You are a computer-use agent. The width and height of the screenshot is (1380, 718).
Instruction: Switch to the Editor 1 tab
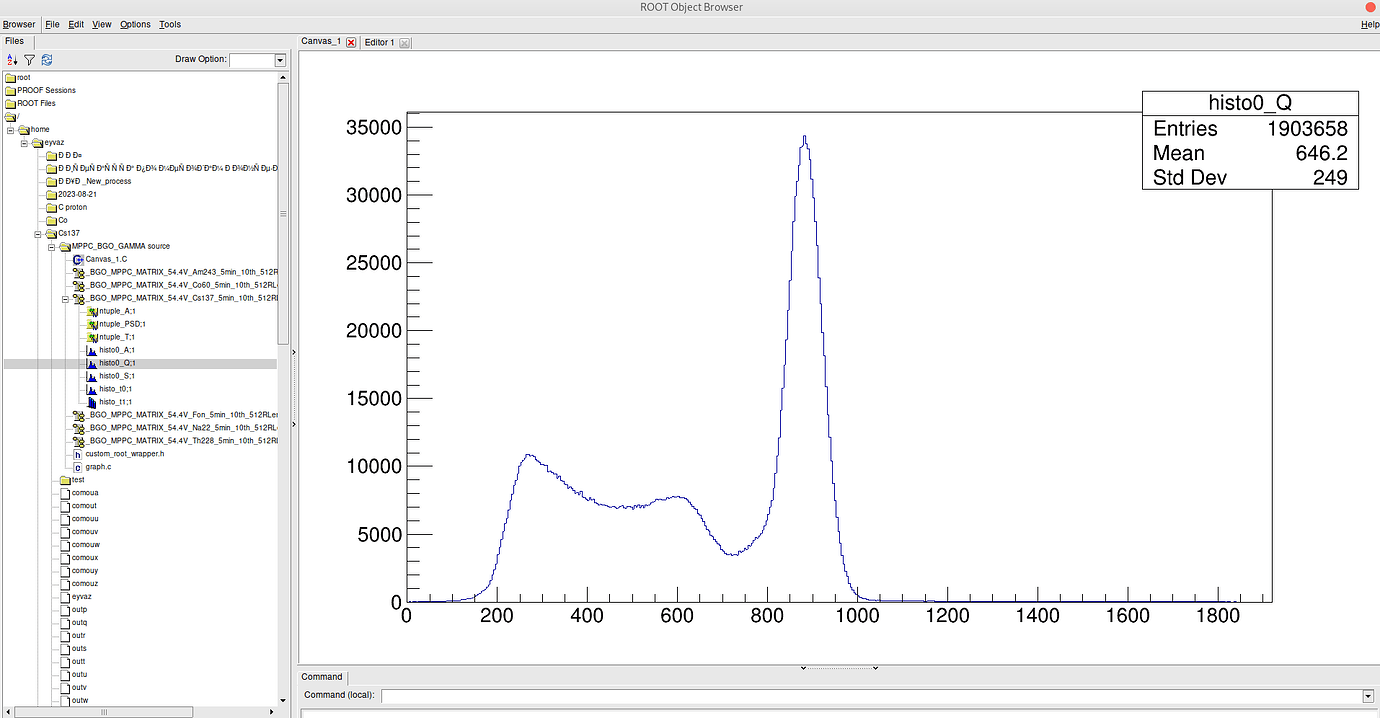coord(380,43)
